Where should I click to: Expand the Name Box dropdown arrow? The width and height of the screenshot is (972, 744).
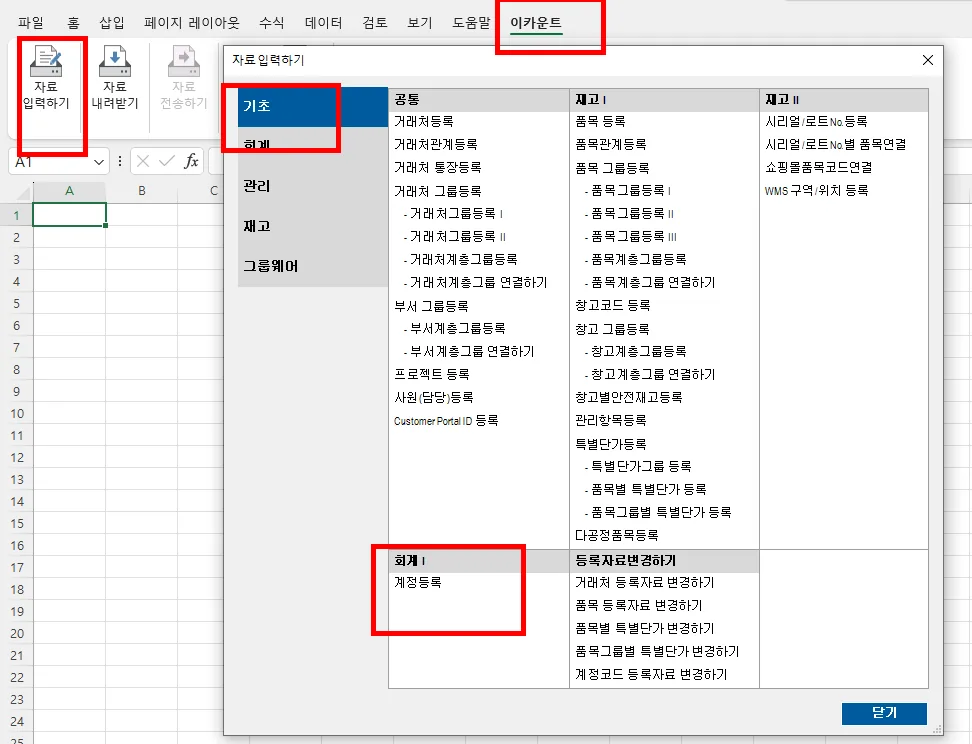pos(99,162)
